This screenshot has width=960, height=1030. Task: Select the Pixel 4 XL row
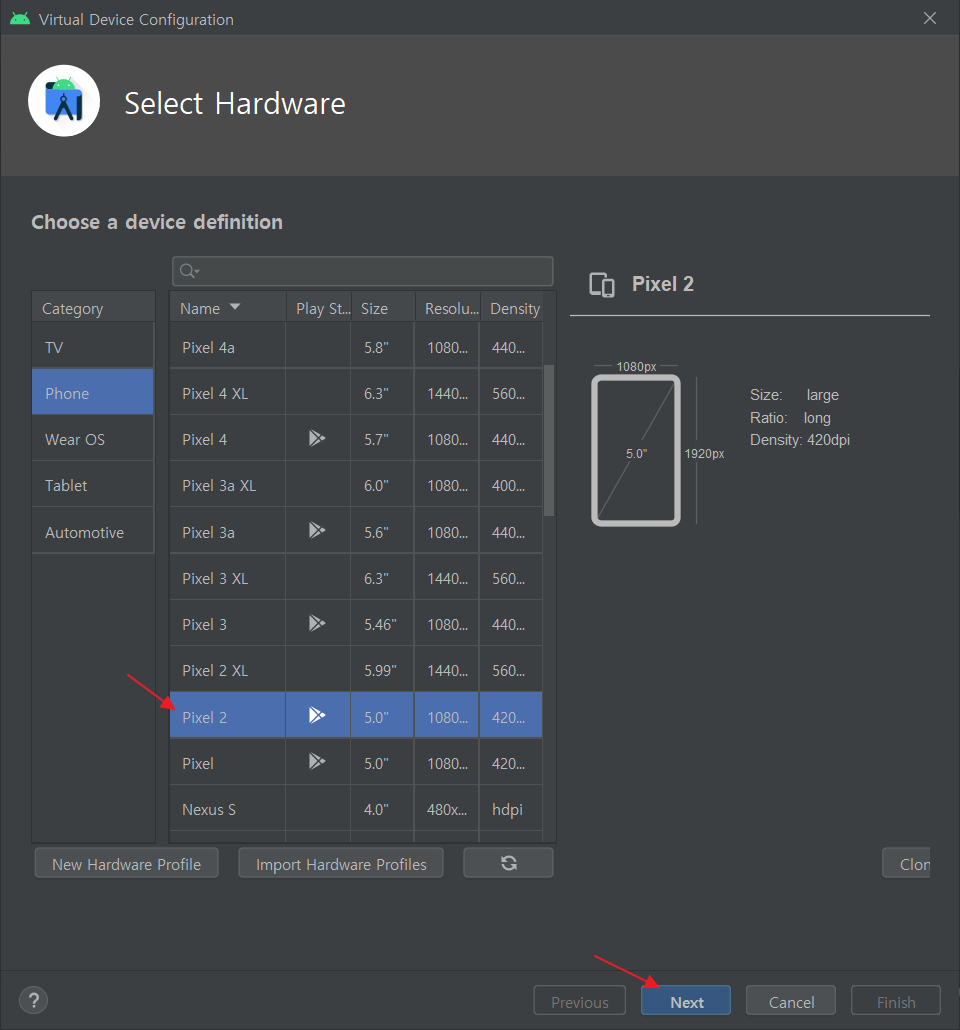click(x=356, y=393)
